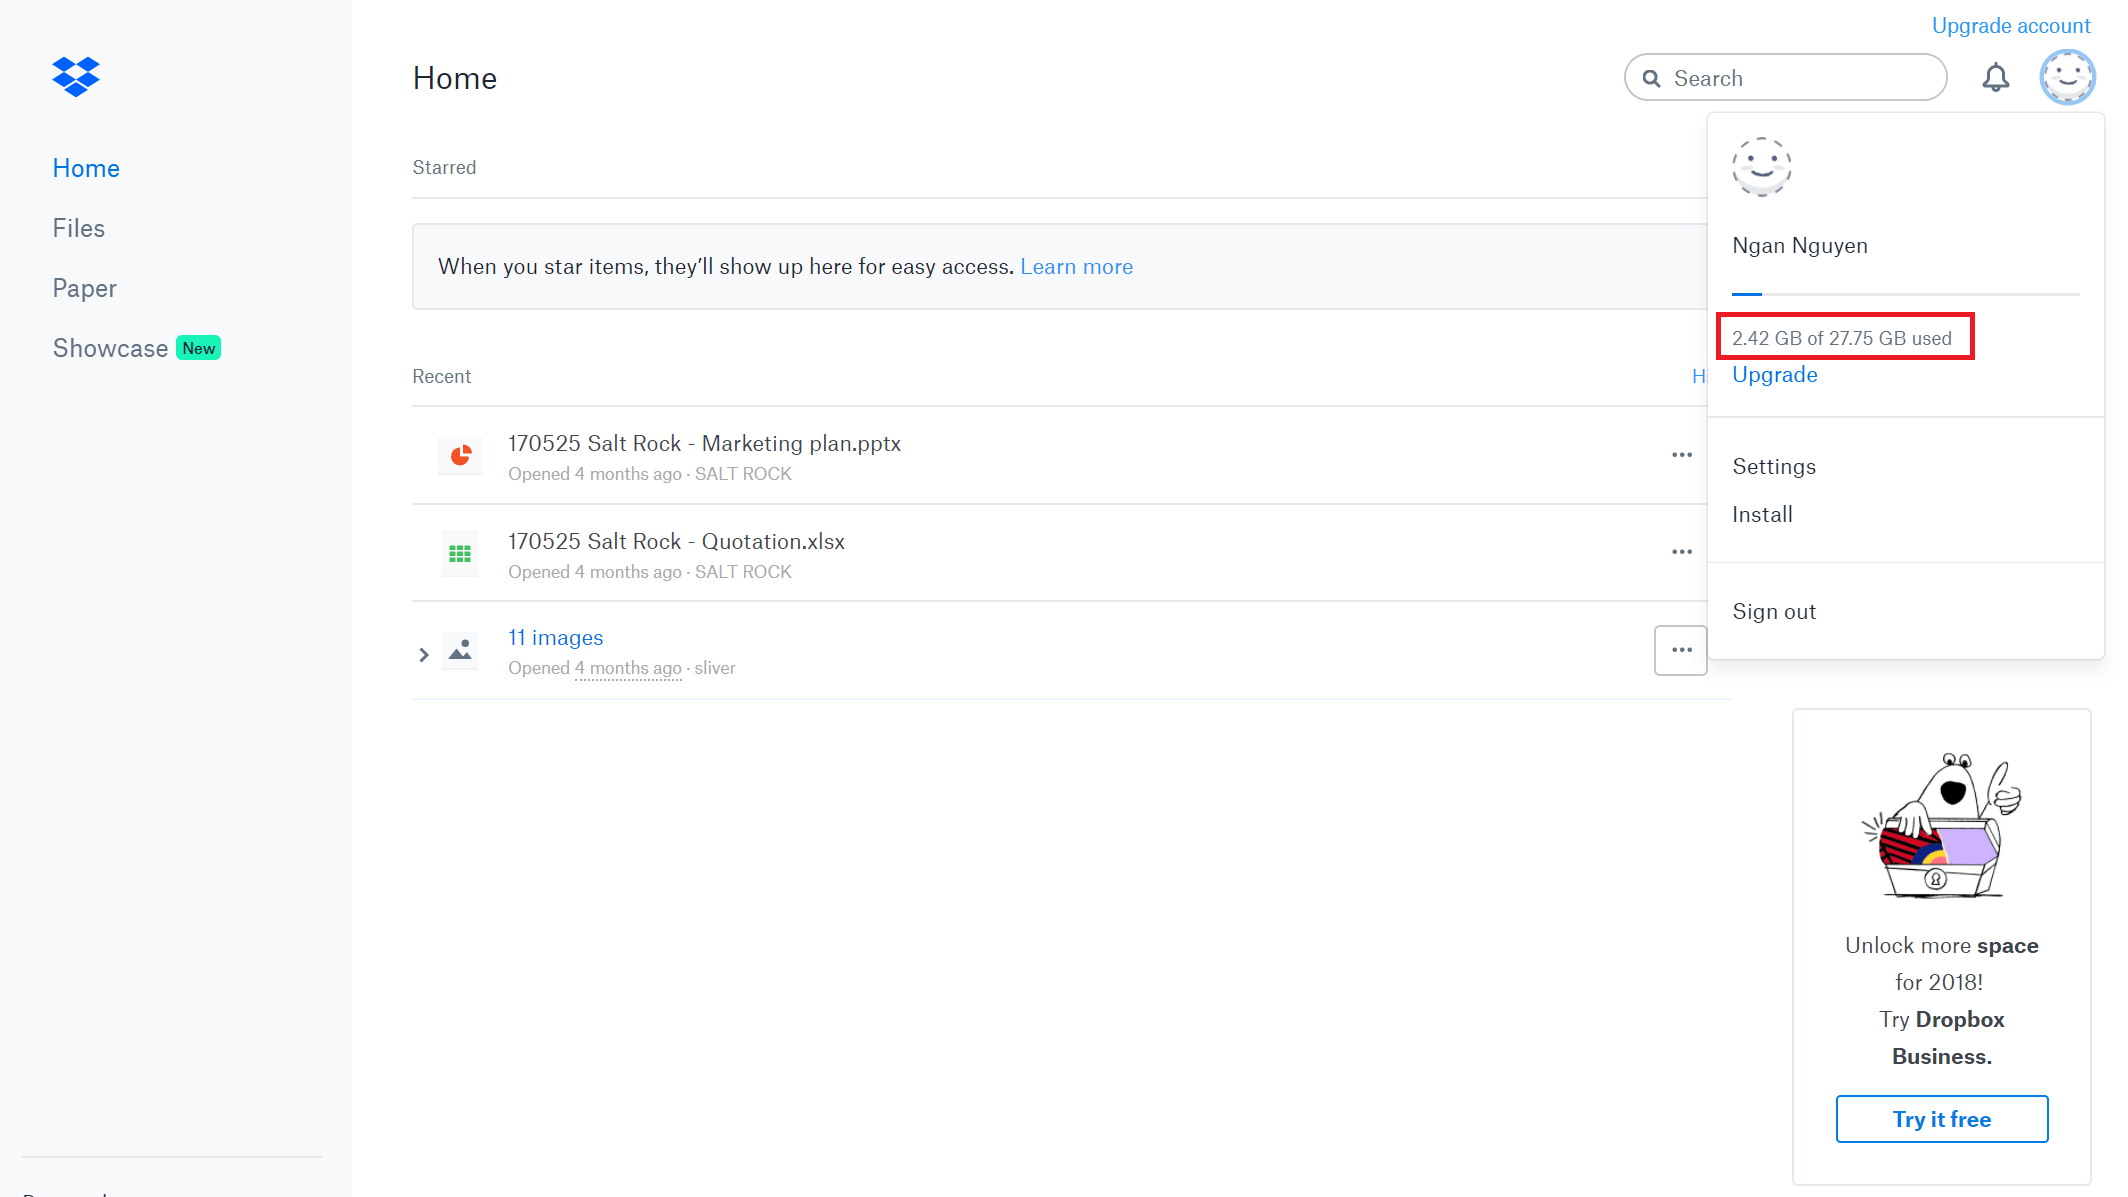This screenshot has height=1197, width=2128.
Task: Click '2.42 GB of 27.75 GB used' text
Action: coord(1841,338)
